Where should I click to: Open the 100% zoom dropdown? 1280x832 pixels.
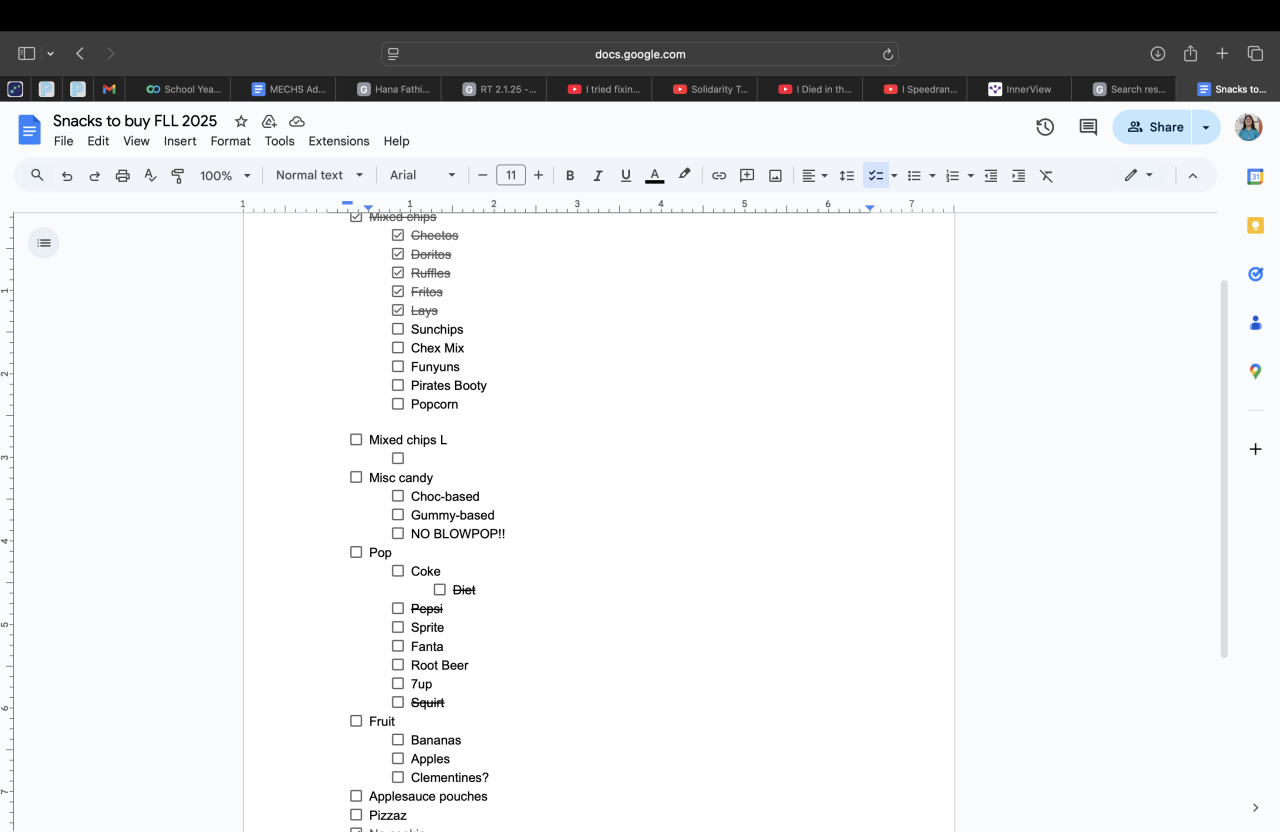pyautogui.click(x=225, y=176)
